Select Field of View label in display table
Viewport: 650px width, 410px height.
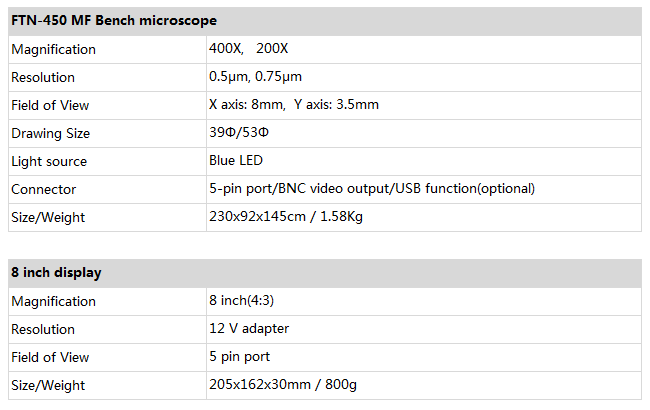(50, 357)
